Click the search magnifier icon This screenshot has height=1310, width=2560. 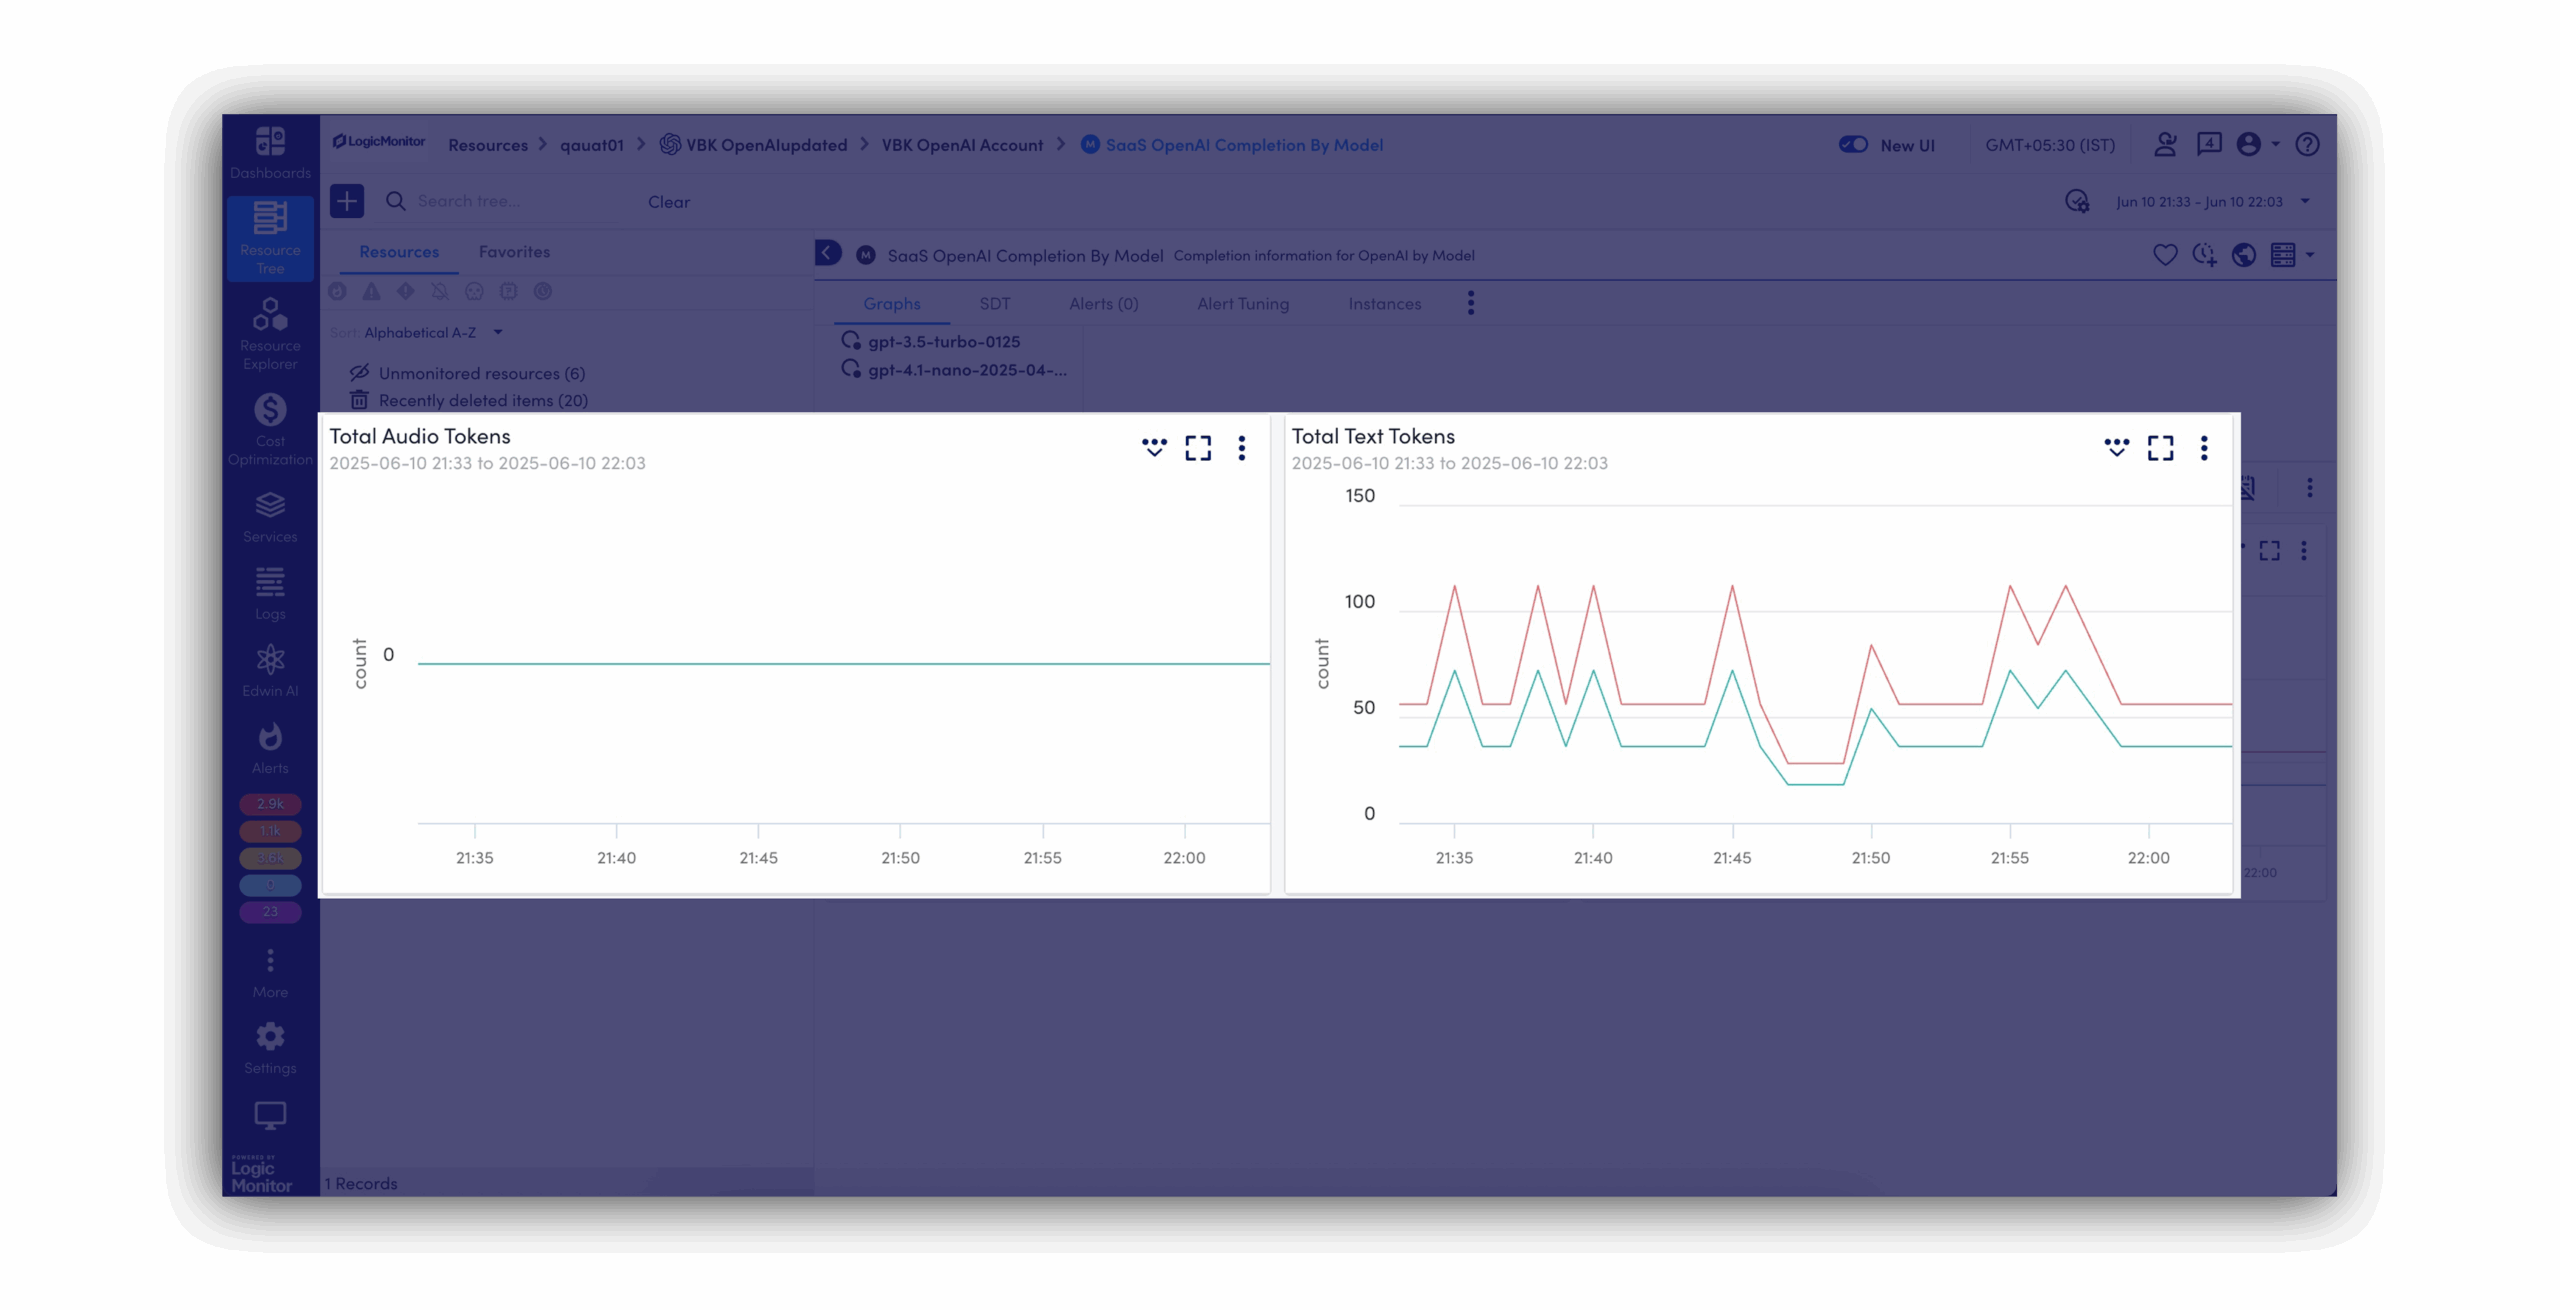pyautogui.click(x=396, y=201)
